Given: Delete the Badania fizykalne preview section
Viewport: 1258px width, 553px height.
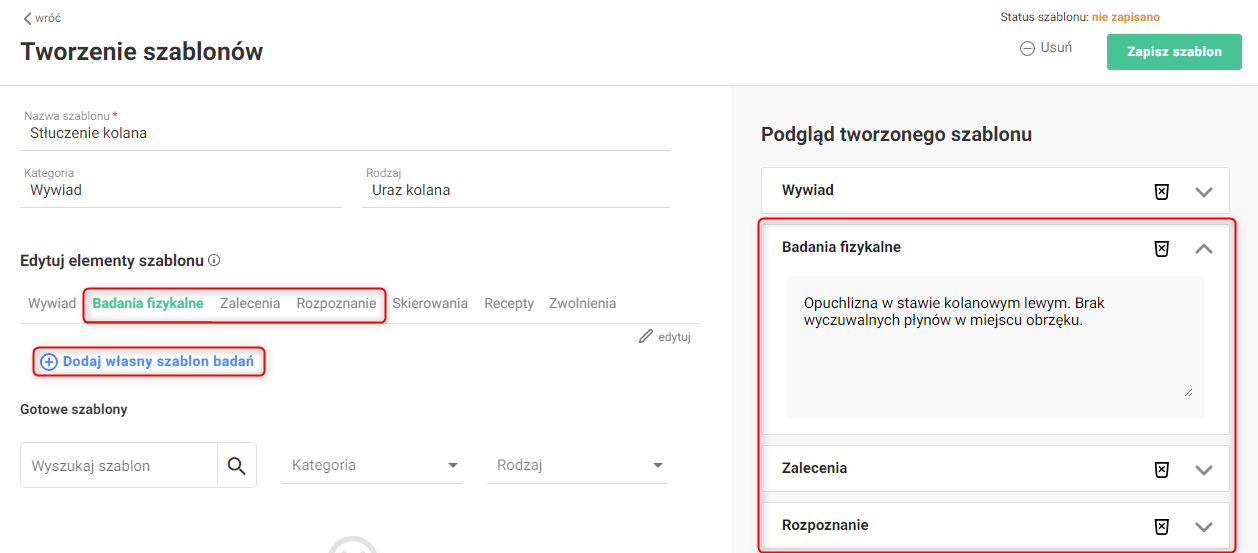Looking at the screenshot, I should (1162, 248).
